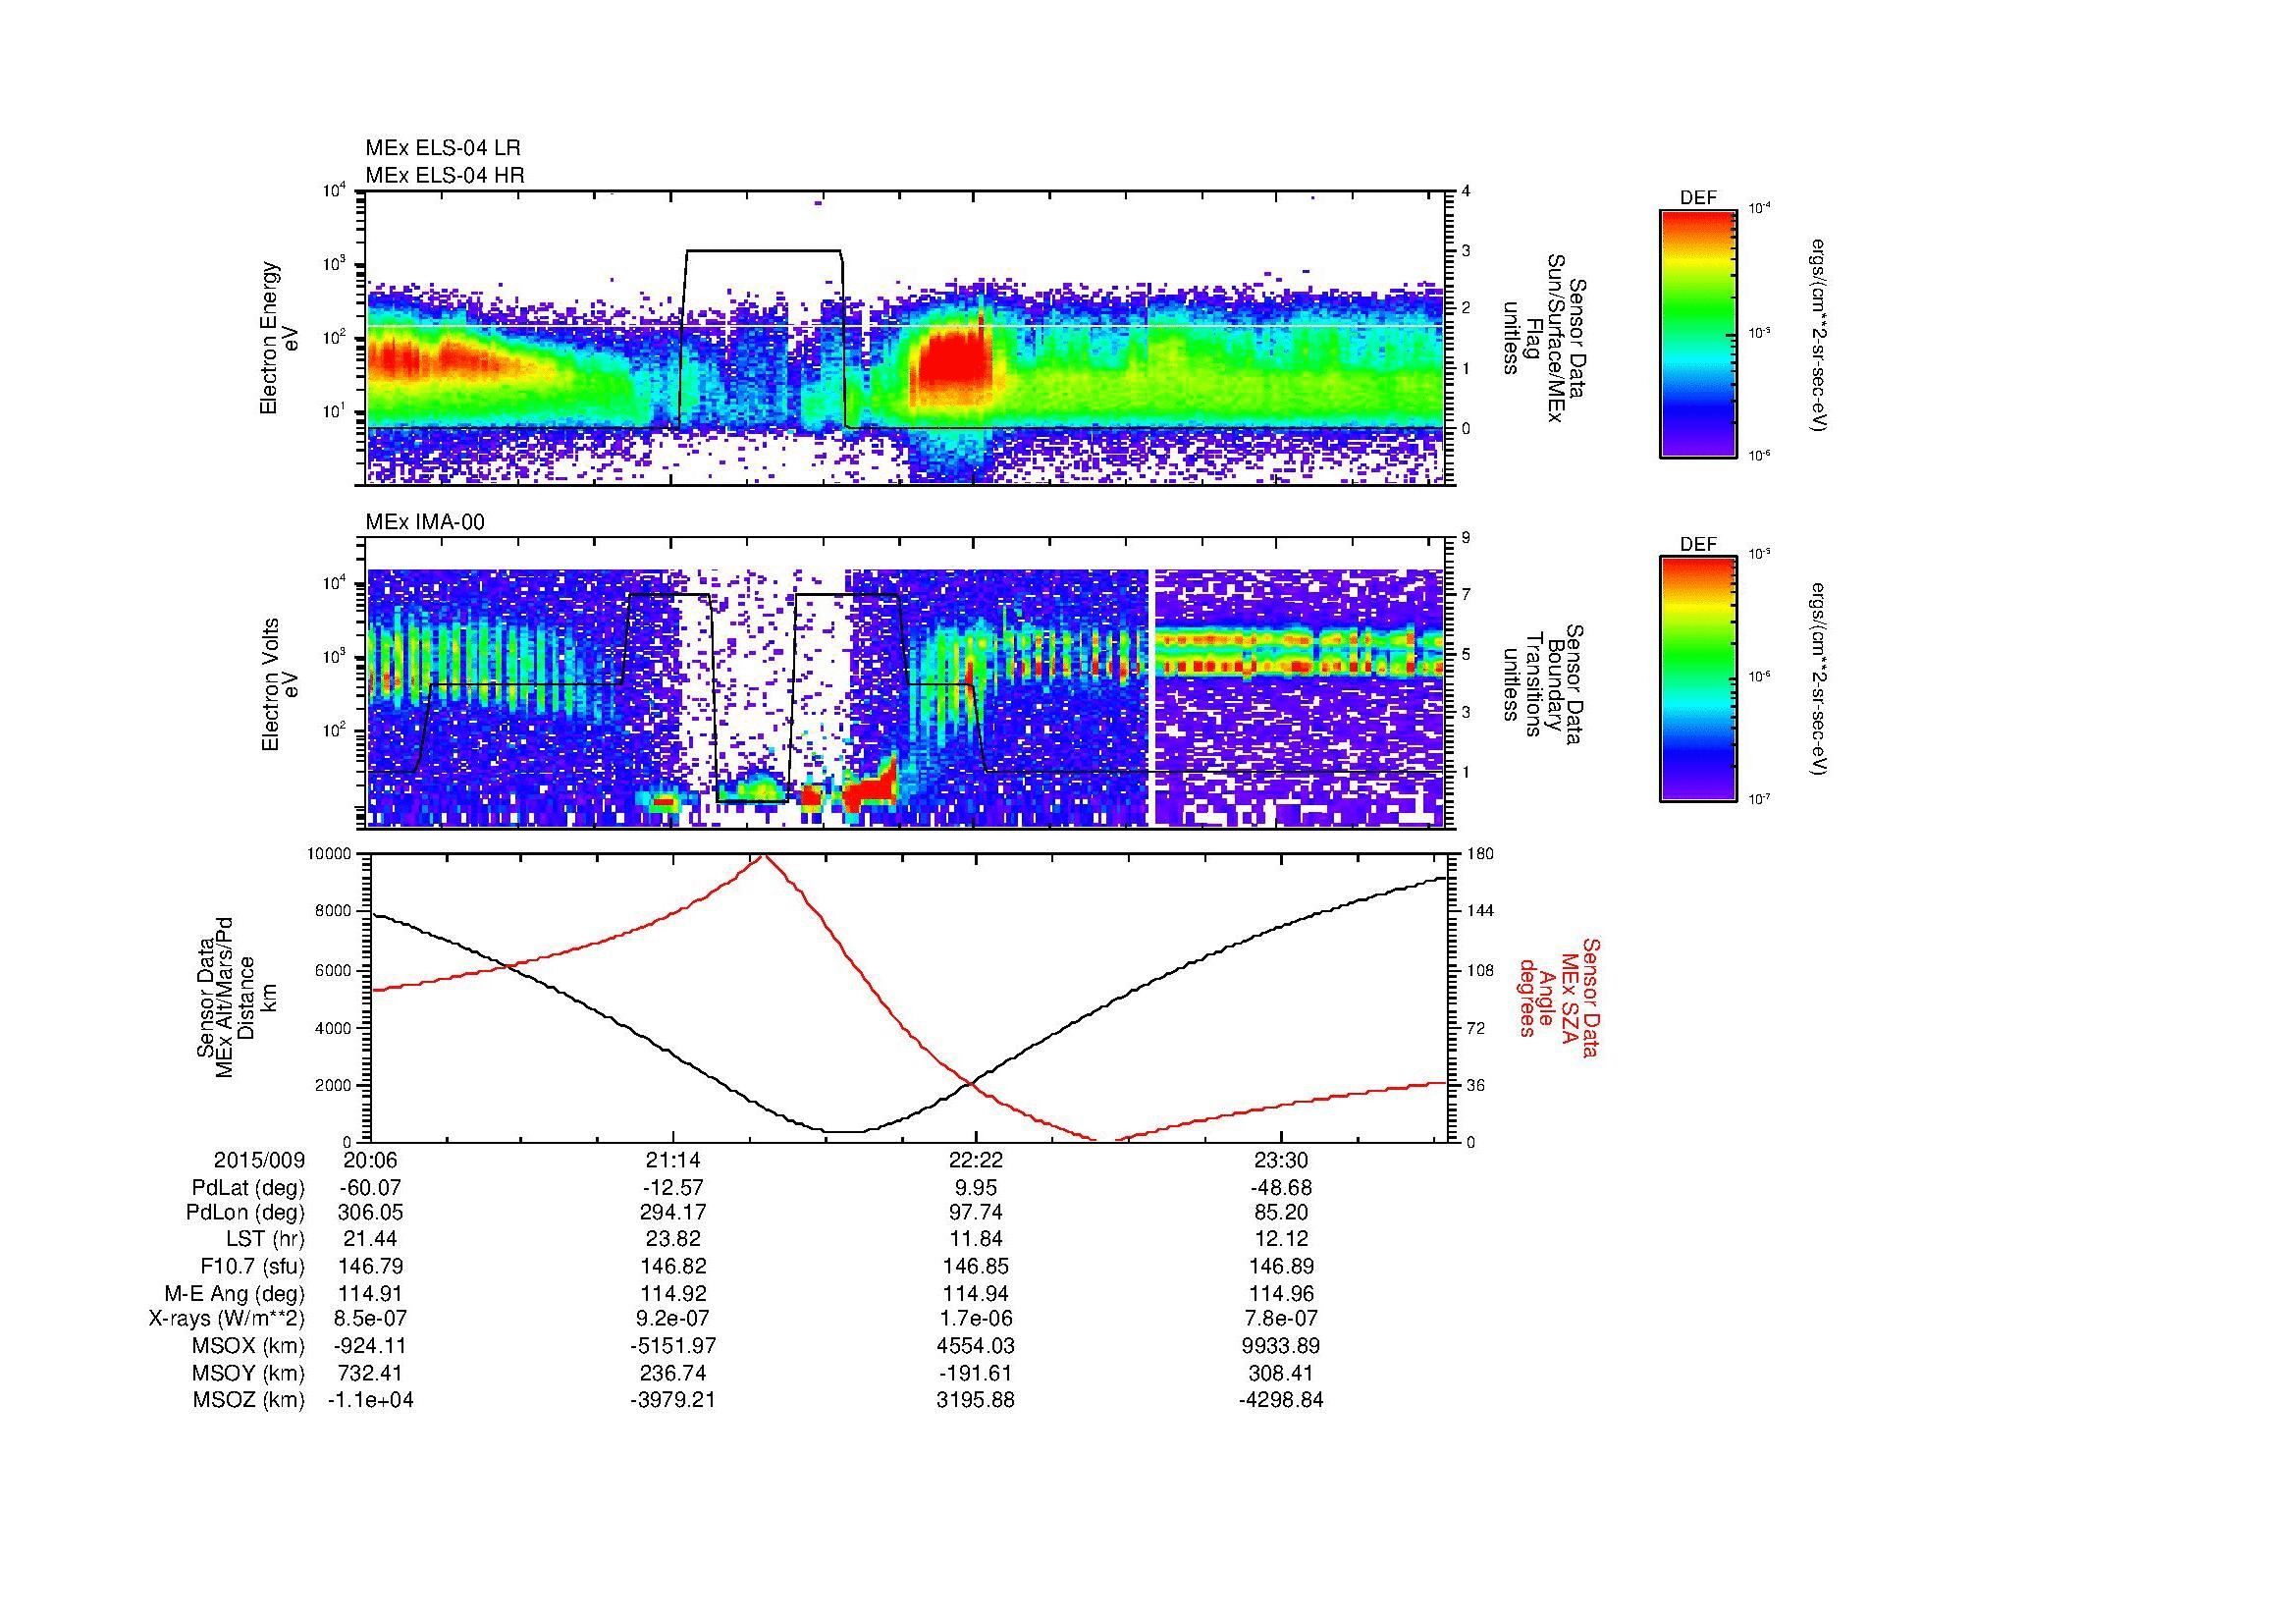Click the time label '22:22'

(976, 1161)
